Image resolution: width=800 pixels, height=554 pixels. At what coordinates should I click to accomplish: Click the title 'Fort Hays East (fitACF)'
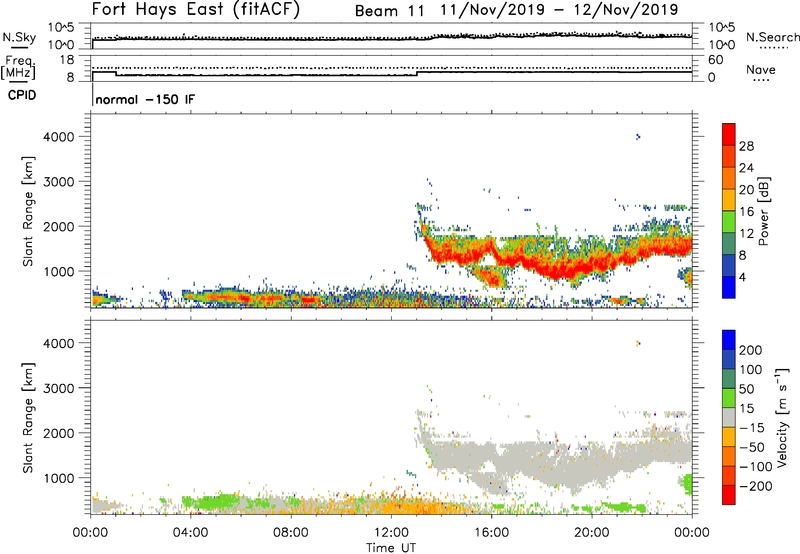196,10
